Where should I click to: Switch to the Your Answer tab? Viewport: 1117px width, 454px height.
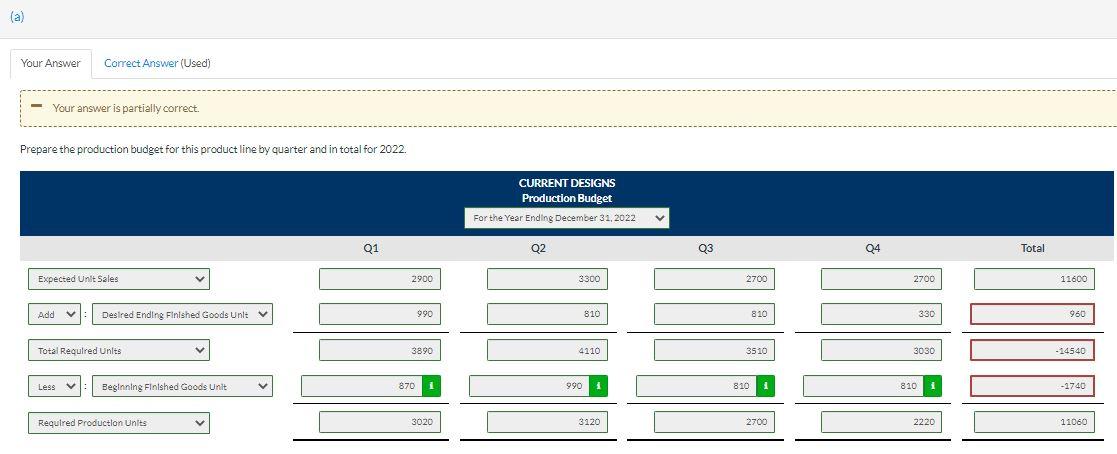click(x=51, y=63)
